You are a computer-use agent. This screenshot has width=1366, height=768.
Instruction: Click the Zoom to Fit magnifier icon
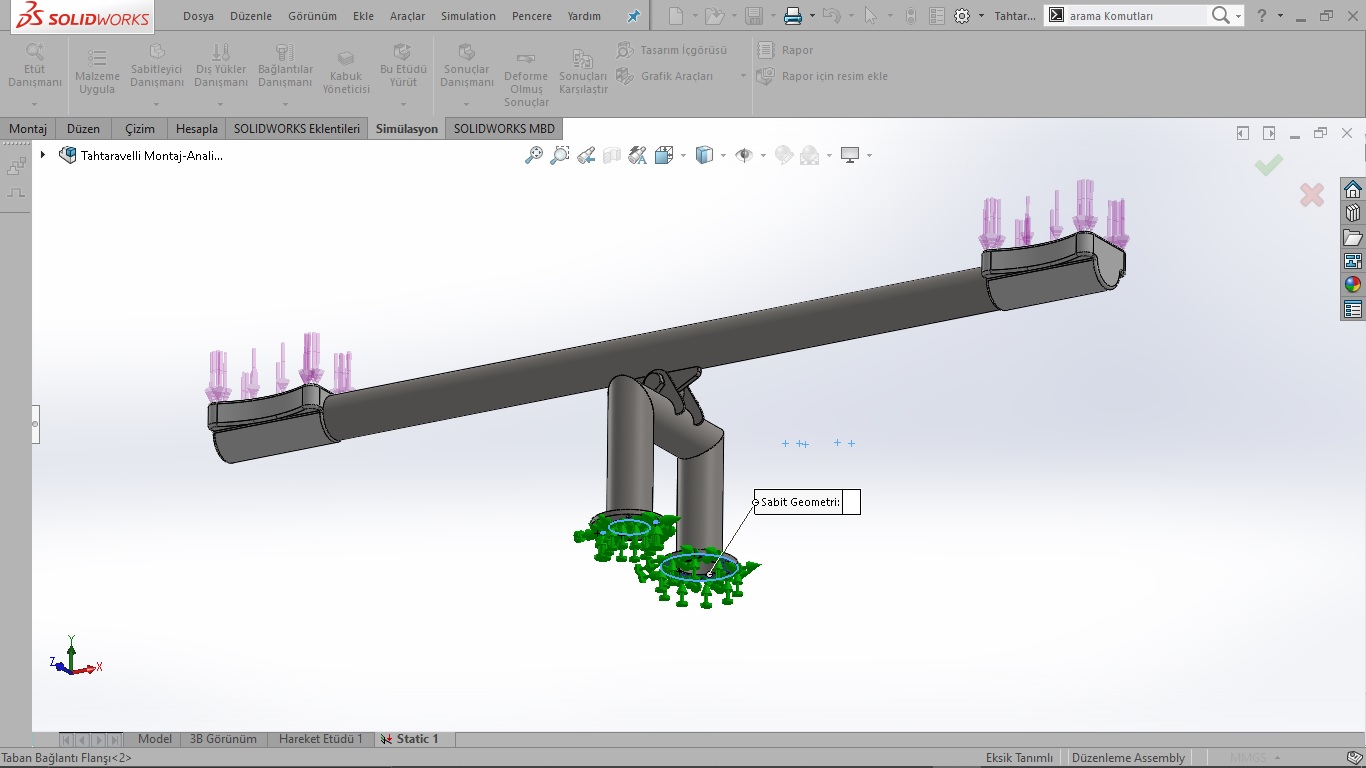click(534, 155)
